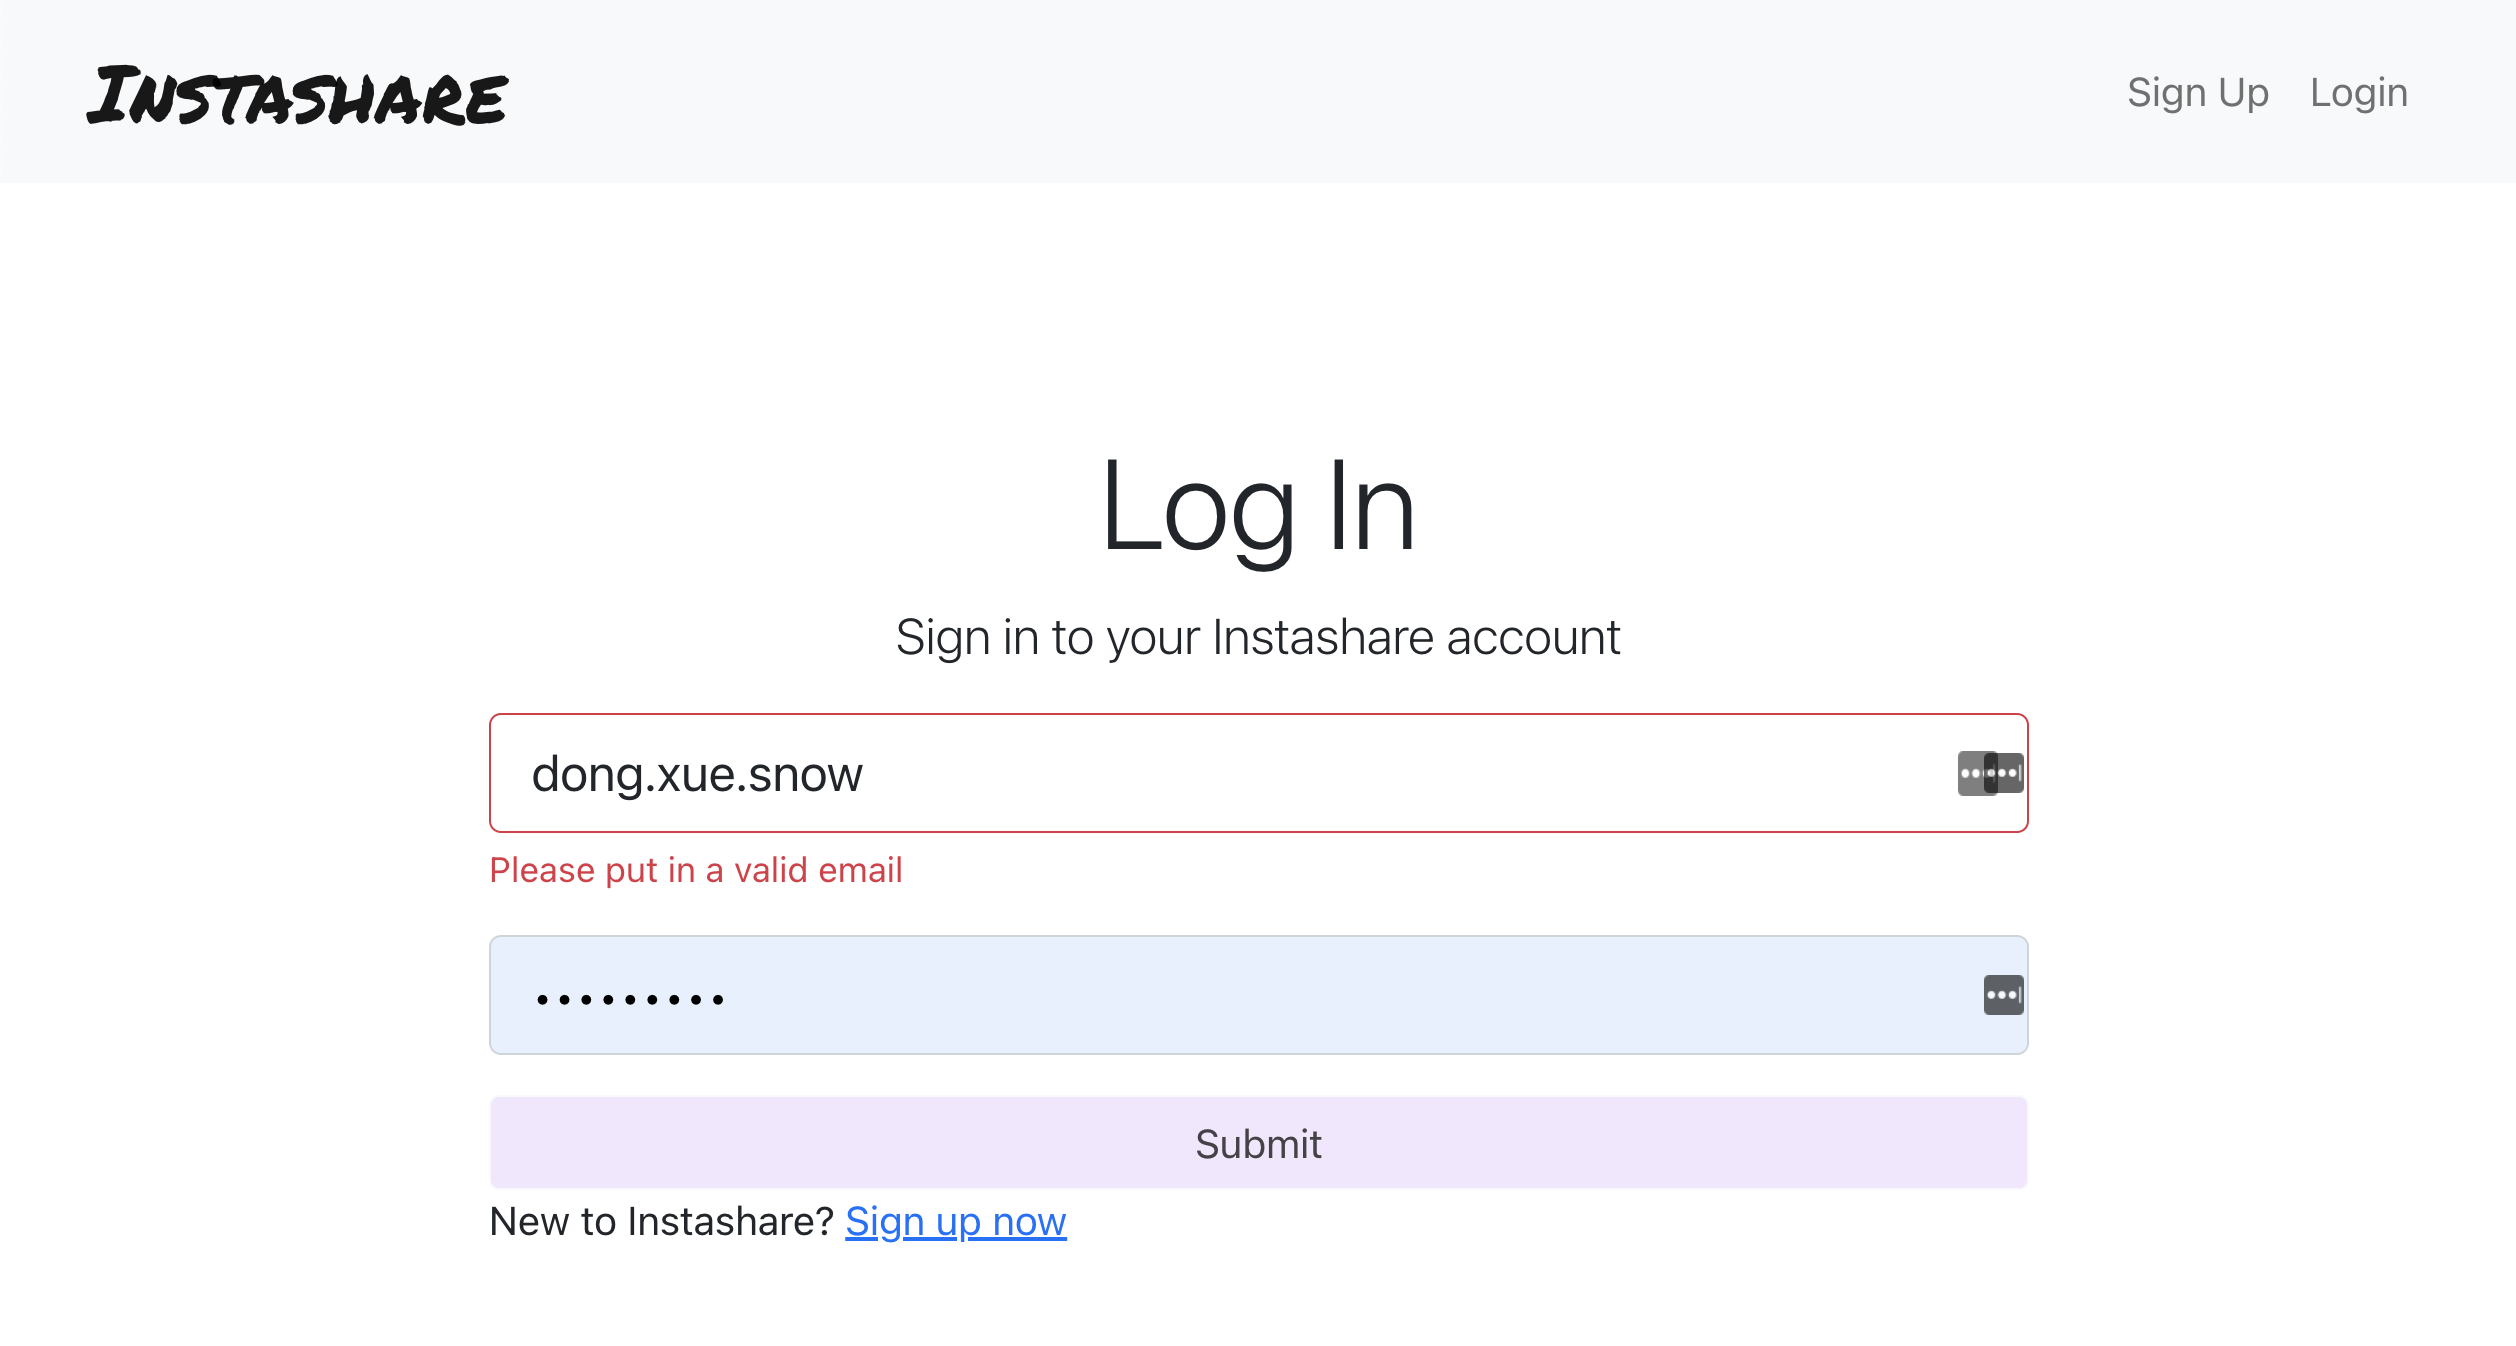
Task: Click the "Sign in to your Instashare account" subtitle
Action: 1258,637
